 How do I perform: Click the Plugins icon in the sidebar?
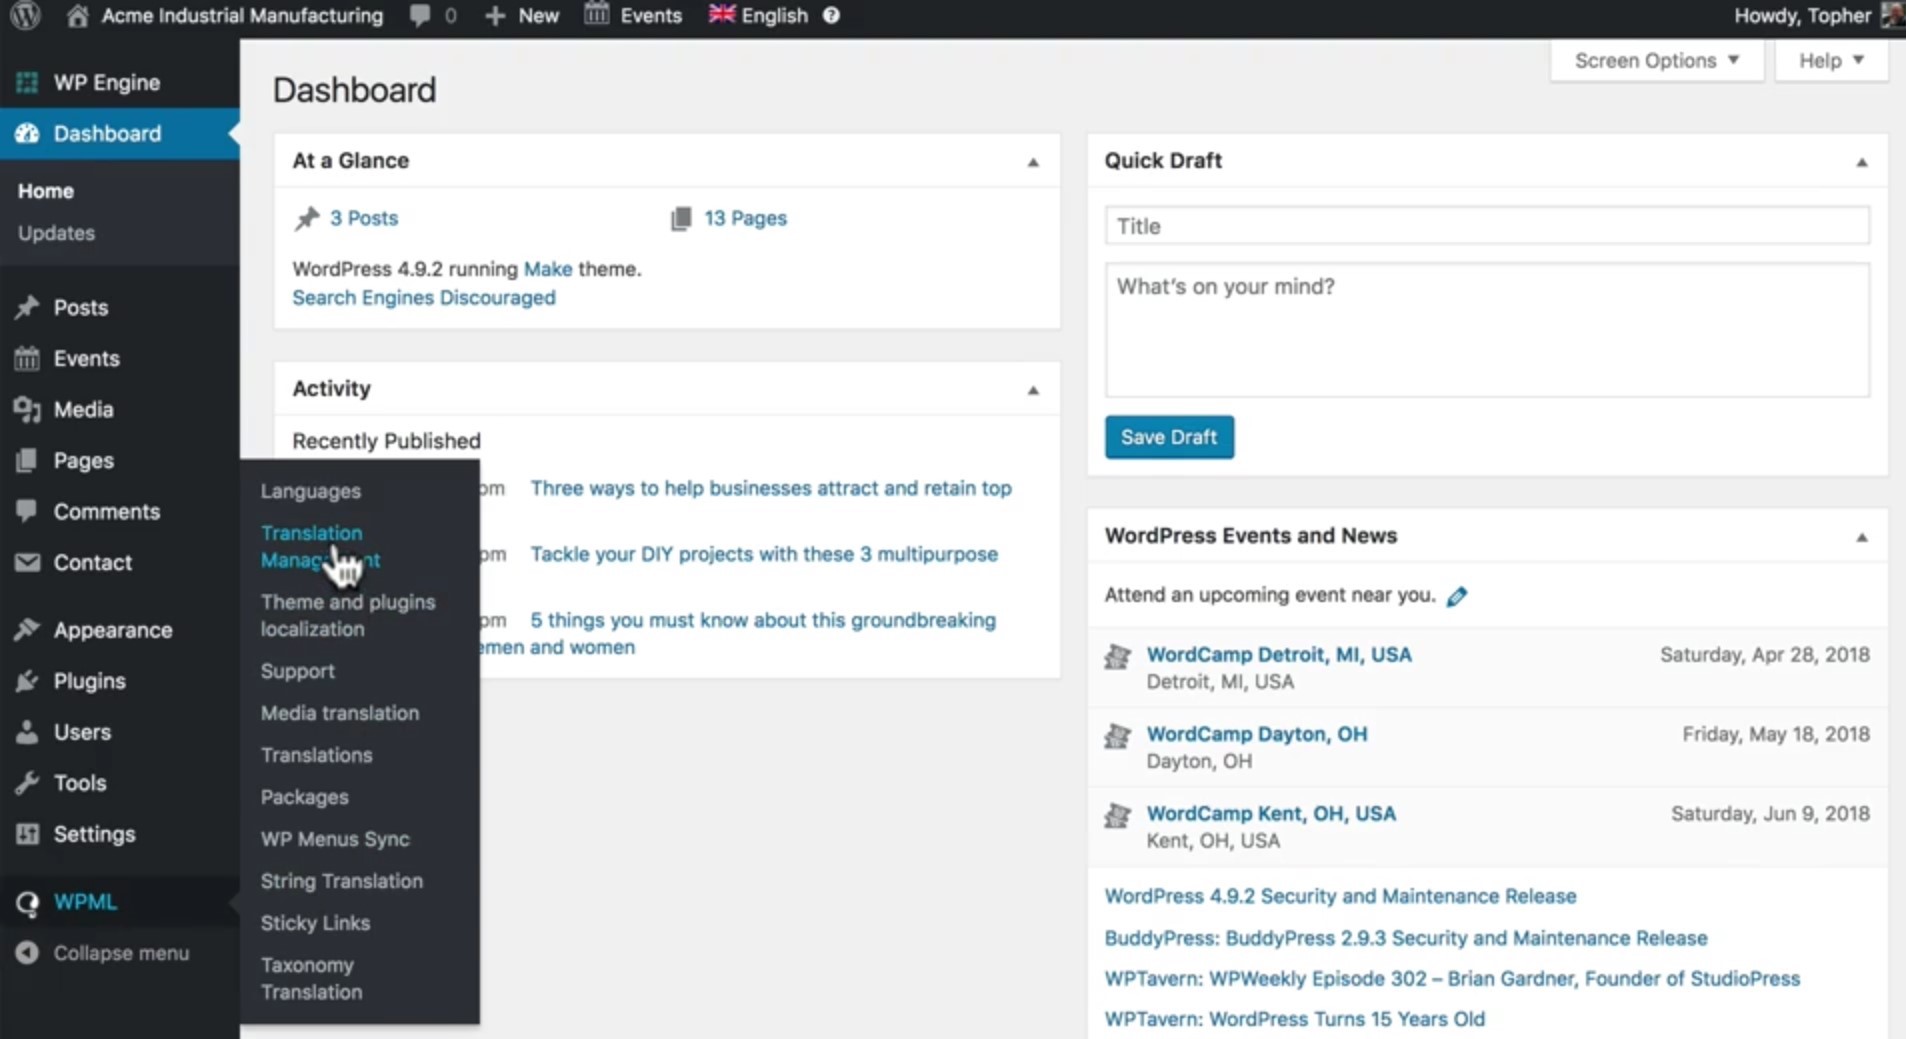[x=27, y=681]
